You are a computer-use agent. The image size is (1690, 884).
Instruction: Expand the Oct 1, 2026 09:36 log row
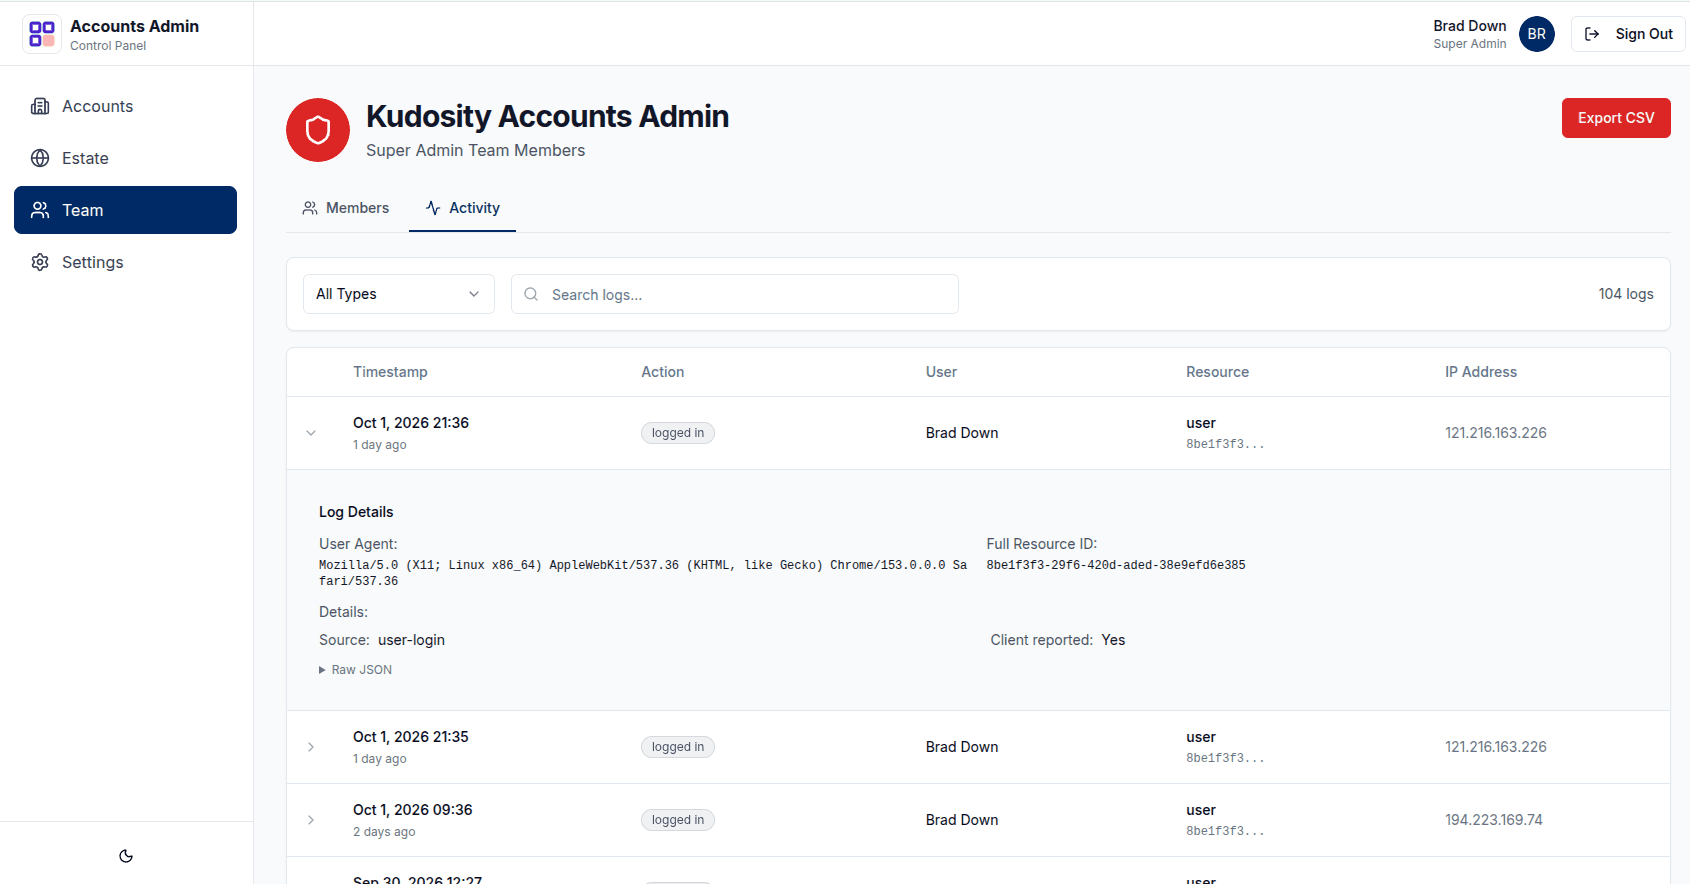pyautogui.click(x=311, y=820)
